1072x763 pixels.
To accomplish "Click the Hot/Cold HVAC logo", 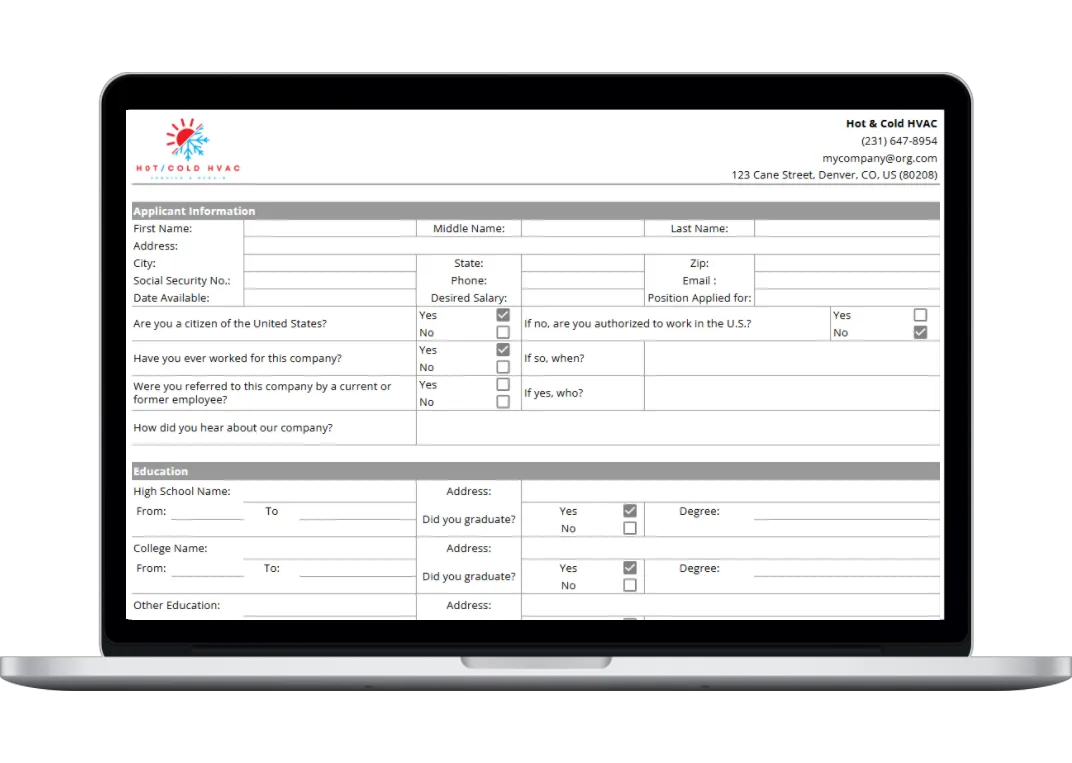I will 188,148.
